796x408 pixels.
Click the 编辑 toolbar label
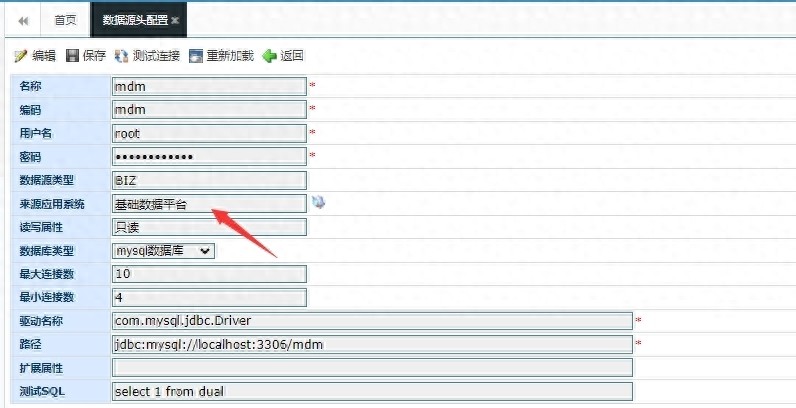click(x=44, y=56)
